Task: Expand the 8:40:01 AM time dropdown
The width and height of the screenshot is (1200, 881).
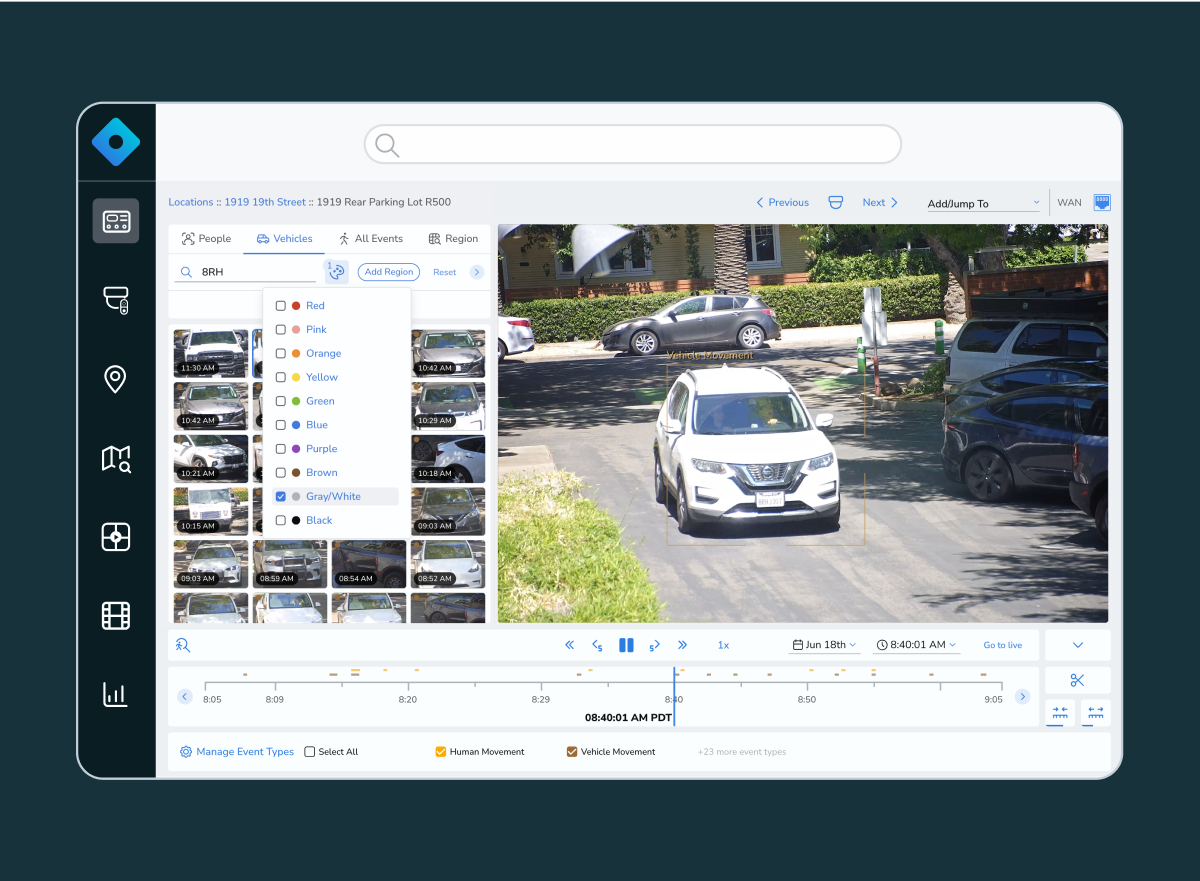Action: click(917, 645)
